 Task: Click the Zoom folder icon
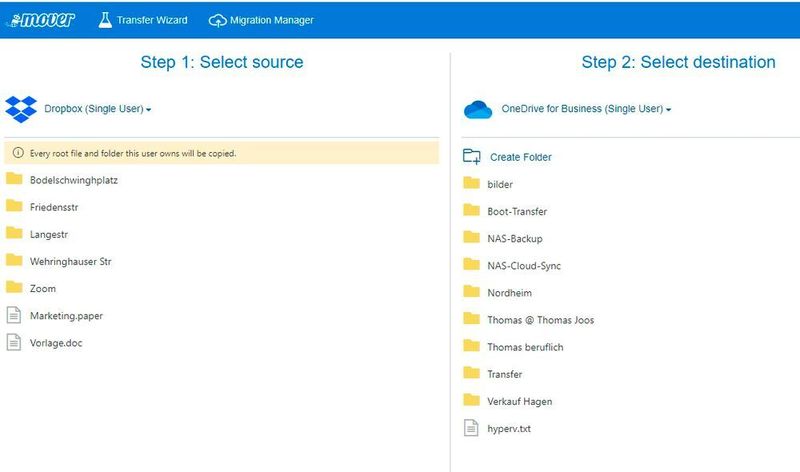point(14,287)
